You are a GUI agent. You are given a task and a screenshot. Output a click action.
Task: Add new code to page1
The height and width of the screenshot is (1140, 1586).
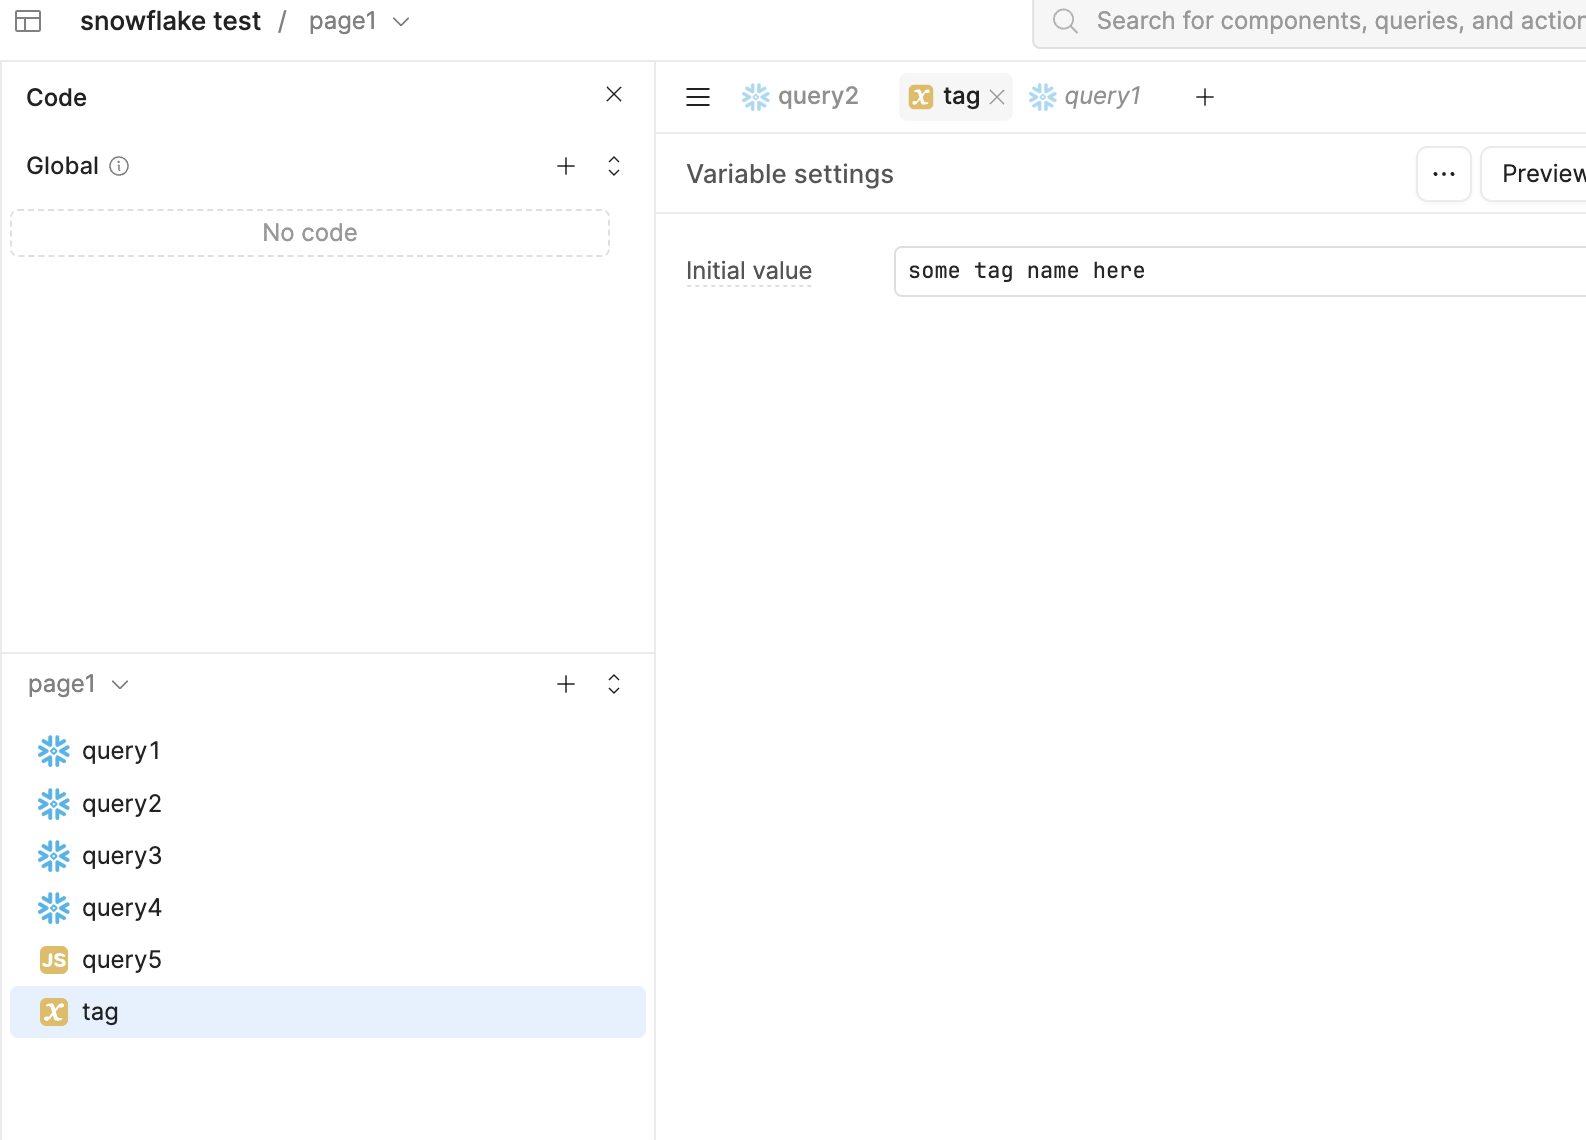click(x=566, y=684)
